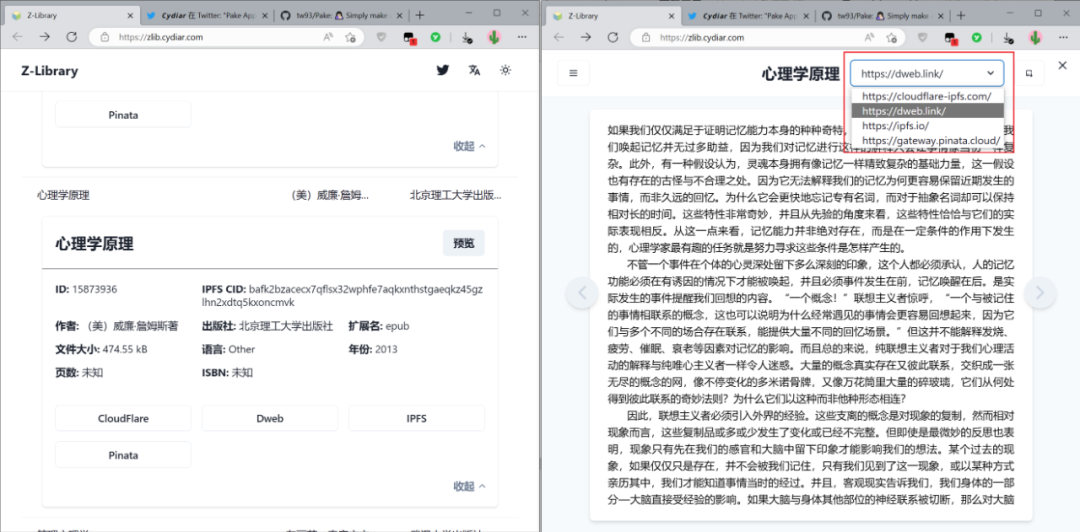This screenshot has width=1080, height=532.
Task: Click the bookmark icon beside gateway dropdown
Action: click(1029, 73)
